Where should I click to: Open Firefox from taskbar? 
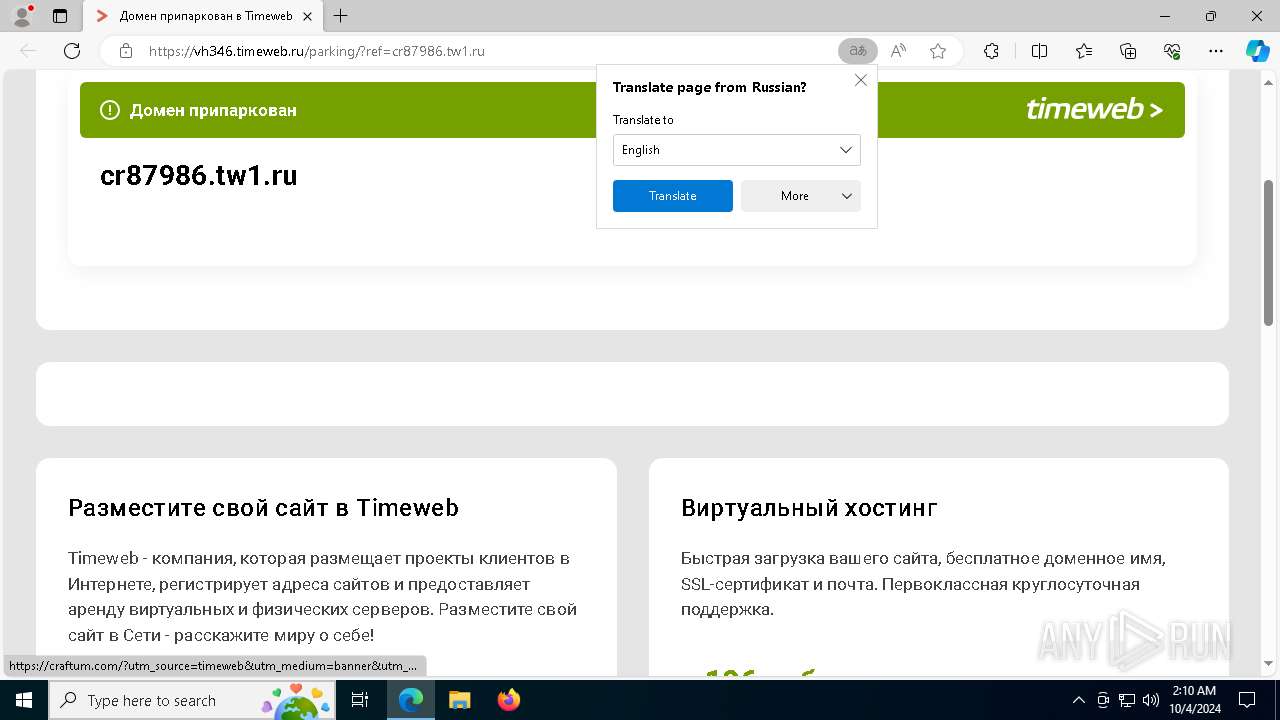pyautogui.click(x=509, y=700)
